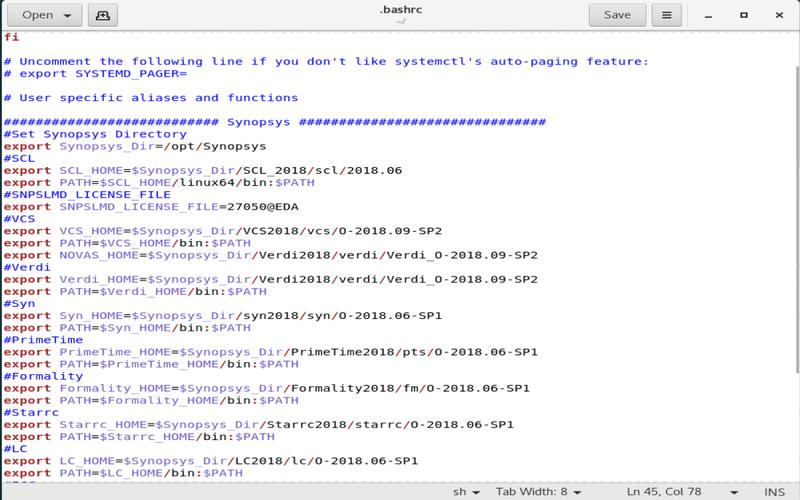
Task: Click the 'PATH=$Verdi_HOME/bin' line
Action: pos(135,292)
